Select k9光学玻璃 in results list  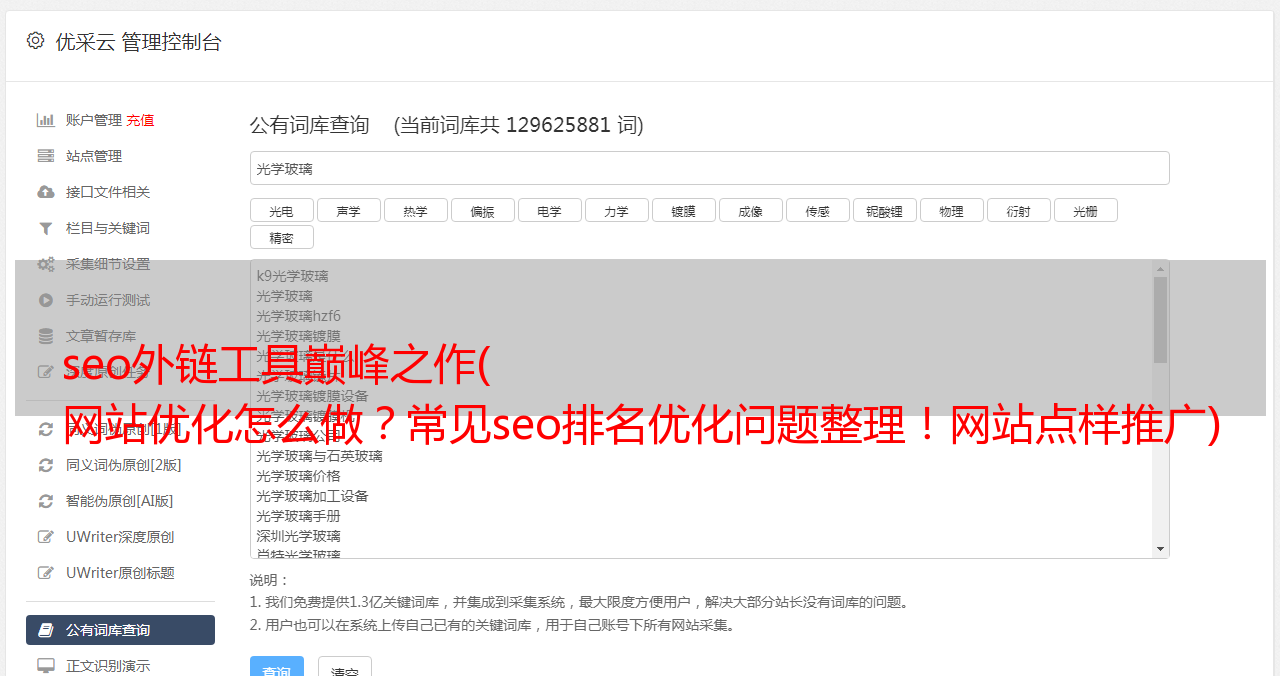[x=292, y=276]
